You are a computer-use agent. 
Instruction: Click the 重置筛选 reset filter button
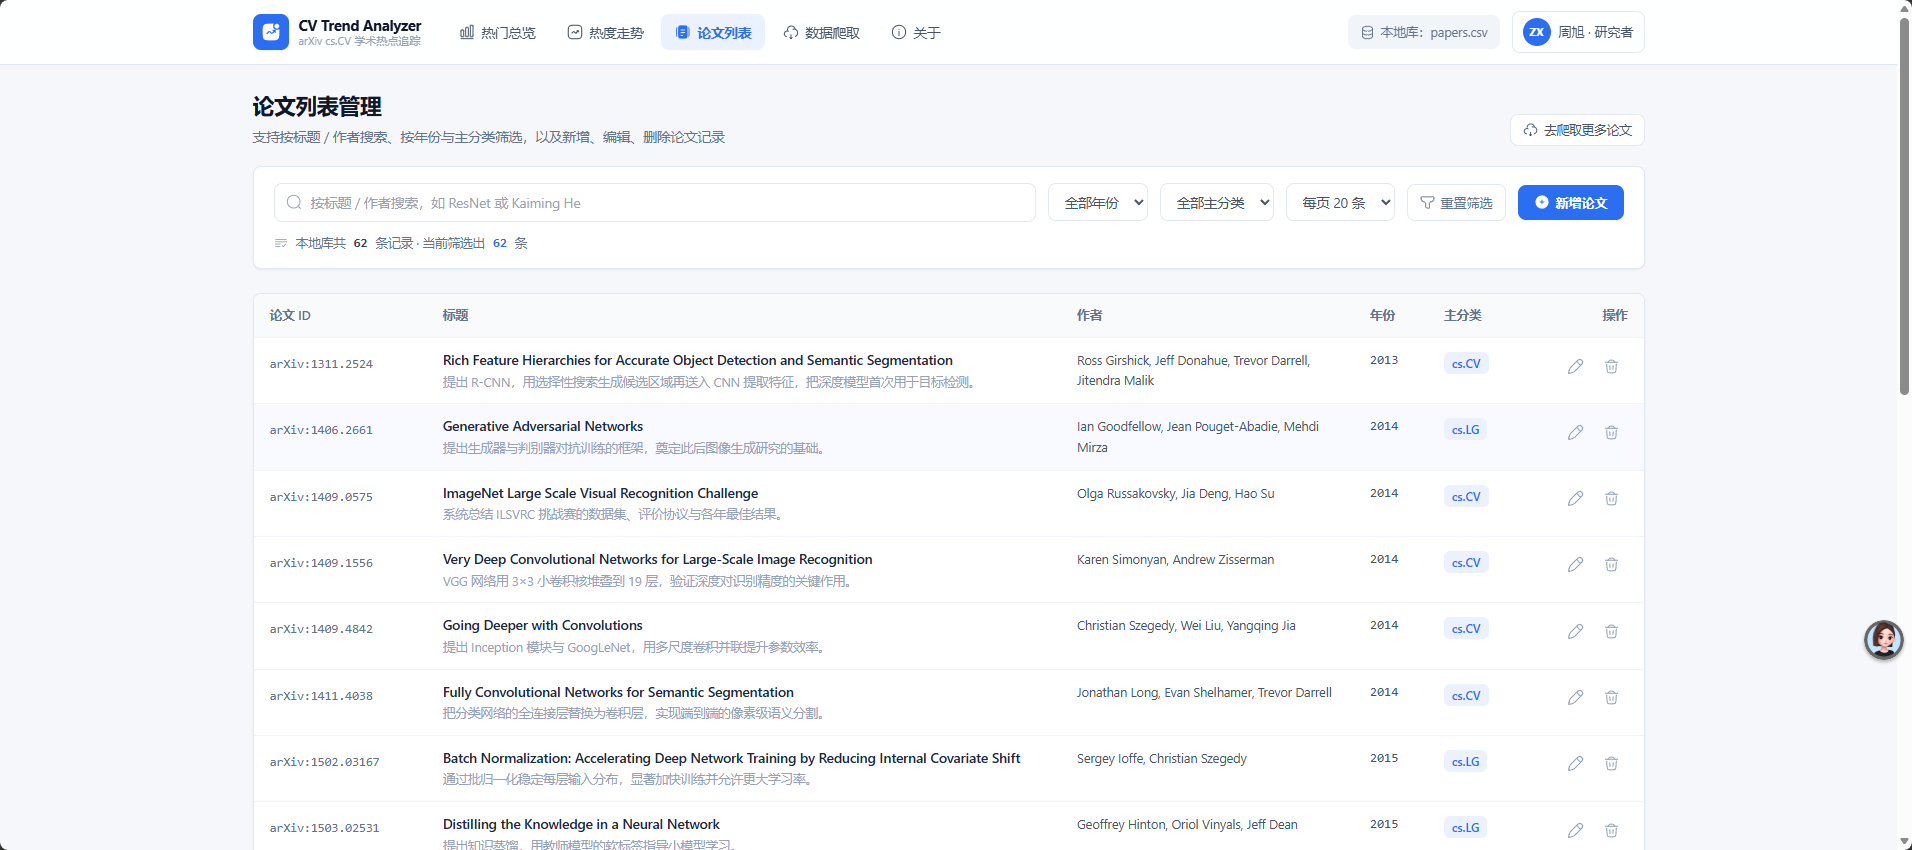click(x=1456, y=203)
